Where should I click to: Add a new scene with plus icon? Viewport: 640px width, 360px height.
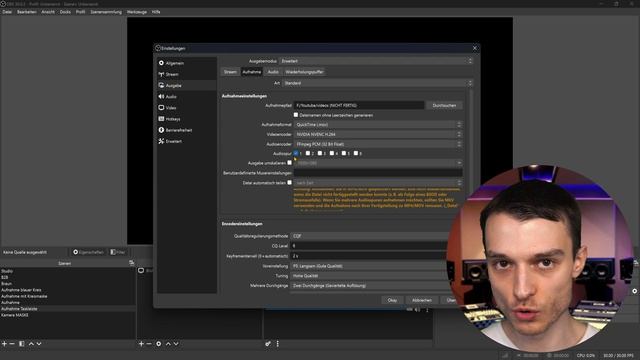tap(4, 344)
